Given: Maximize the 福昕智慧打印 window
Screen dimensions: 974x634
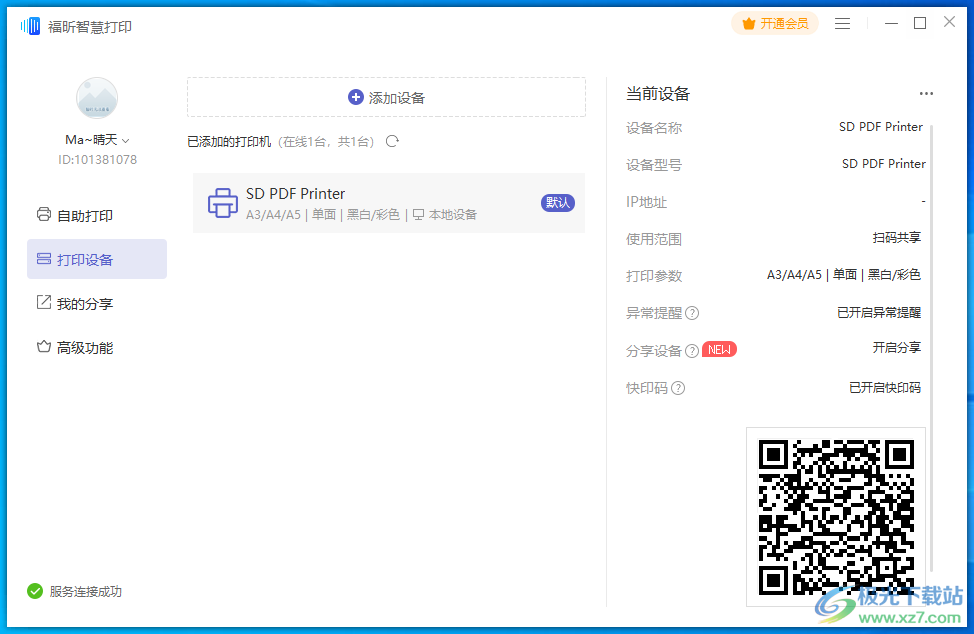Looking at the screenshot, I should coord(920,24).
